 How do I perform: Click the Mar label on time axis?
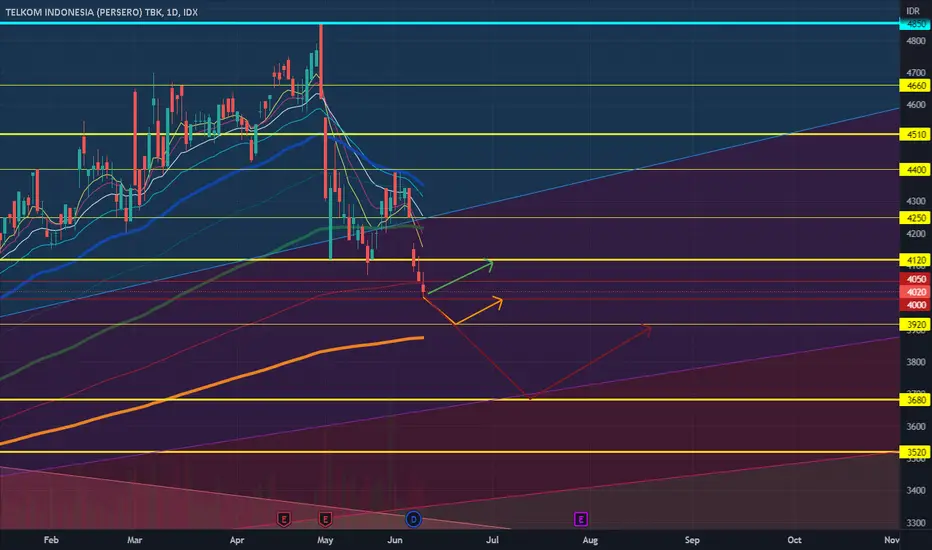point(135,540)
